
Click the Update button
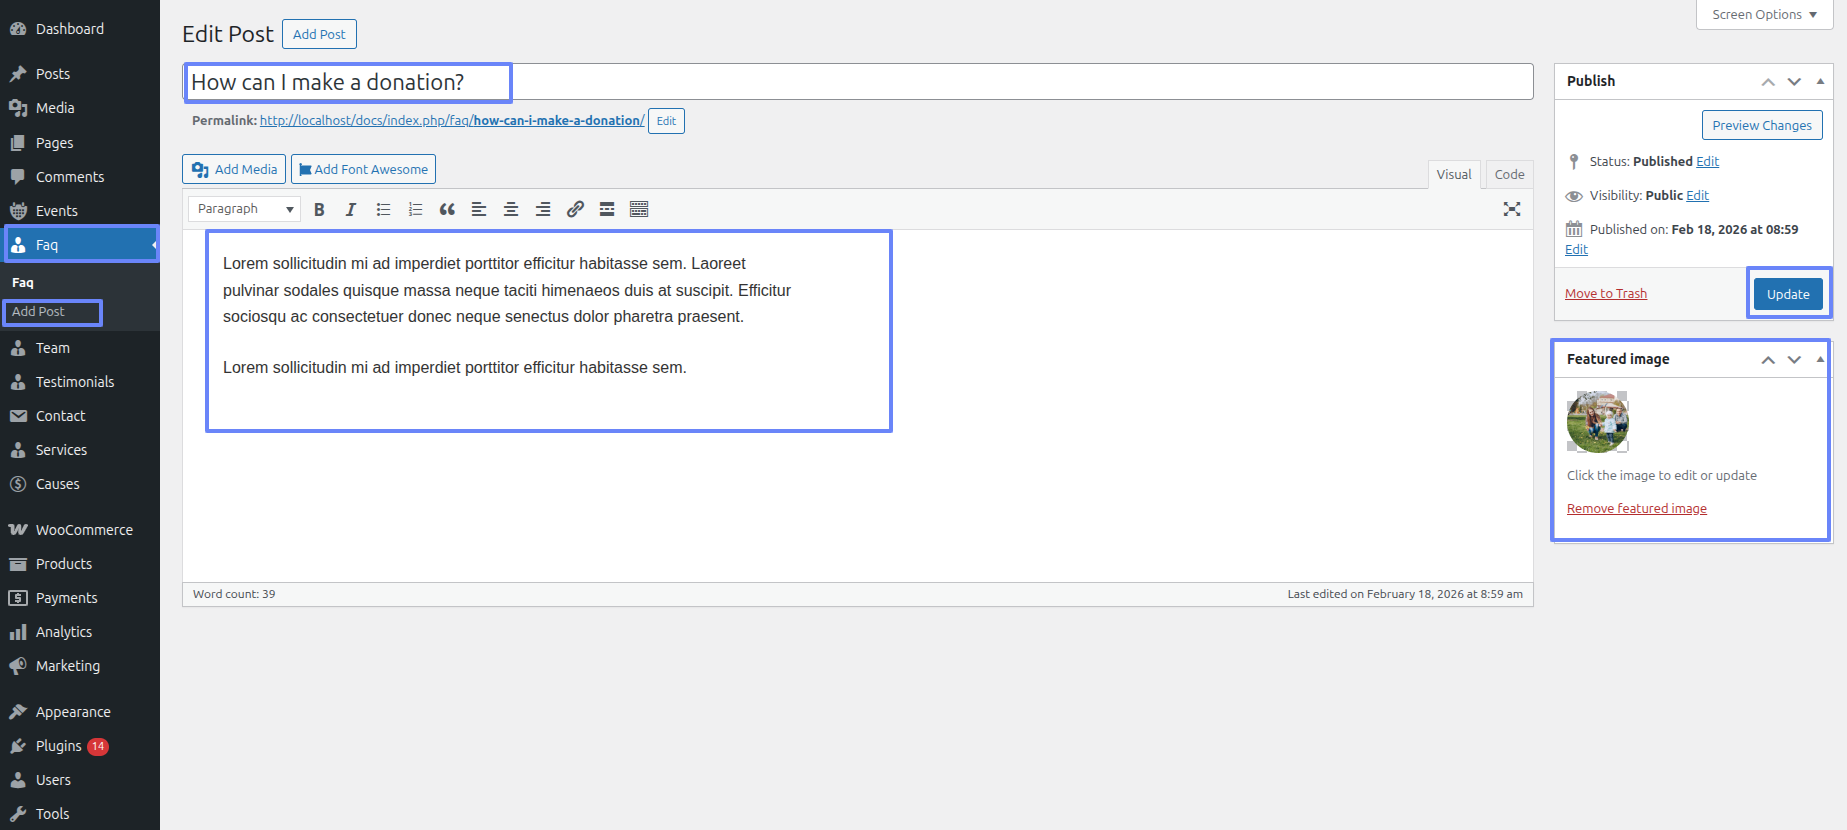tap(1787, 294)
